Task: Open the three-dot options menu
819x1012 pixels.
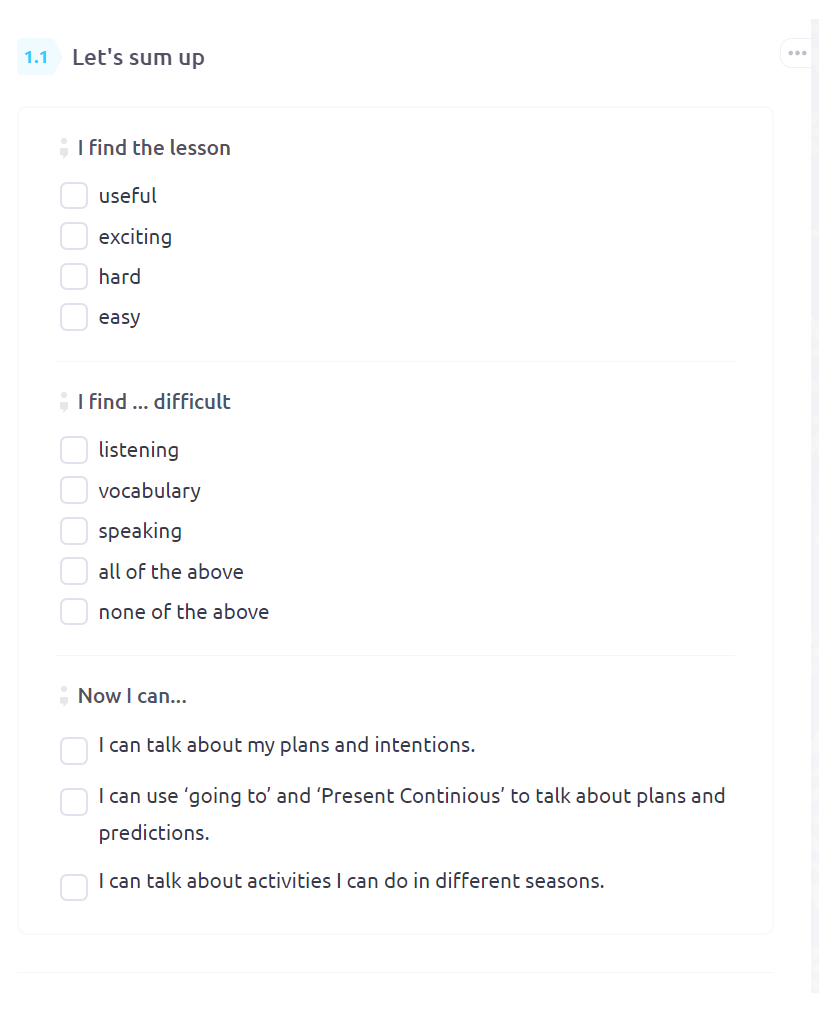Action: pos(797,53)
